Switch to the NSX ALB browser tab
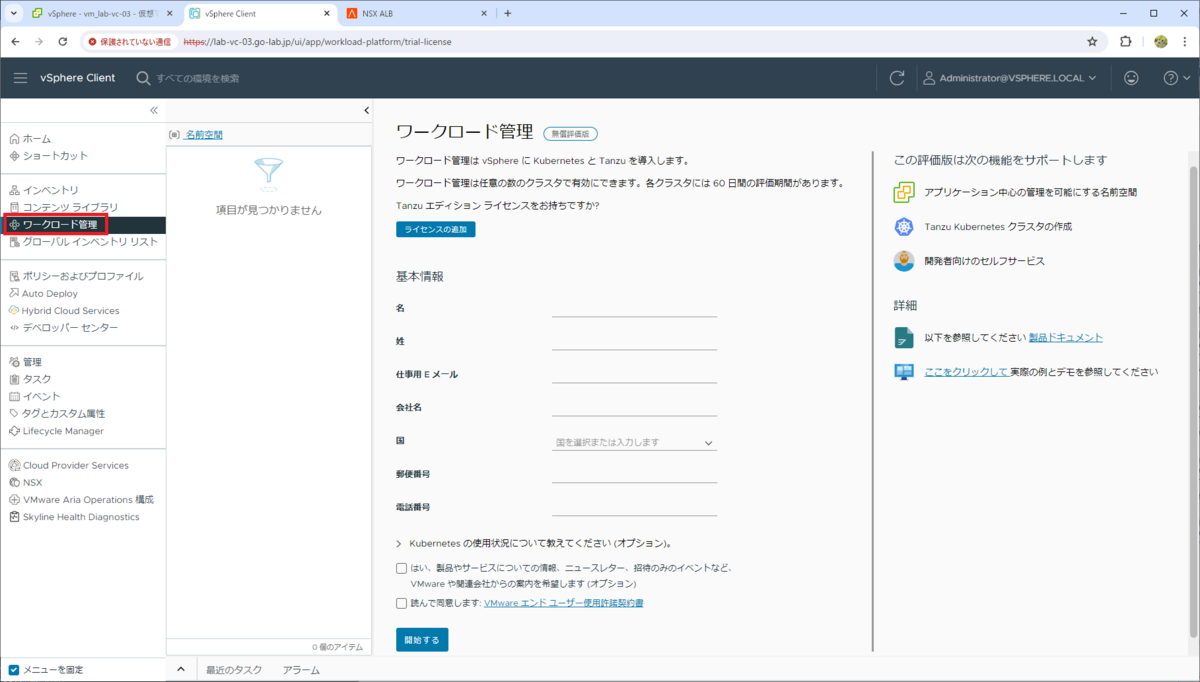This screenshot has width=1200, height=682. pos(415,14)
